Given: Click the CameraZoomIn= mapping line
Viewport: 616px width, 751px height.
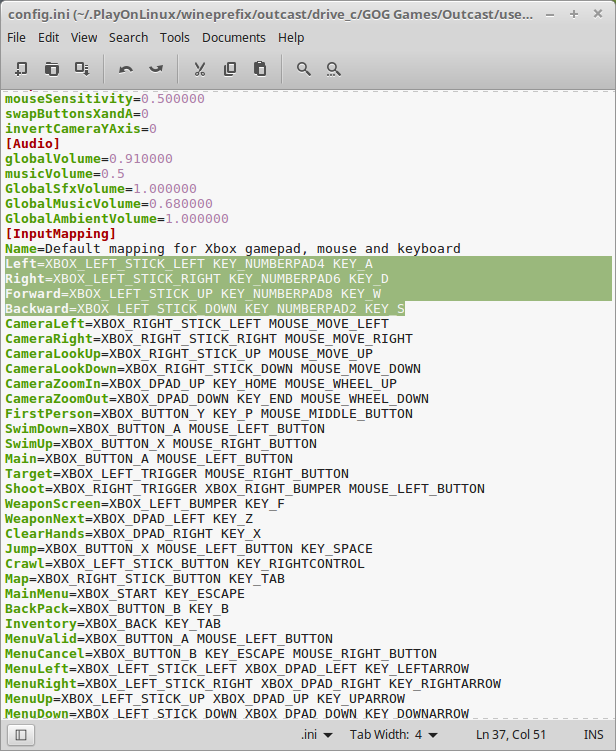Looking at the screenshot, I should [201, 384].
